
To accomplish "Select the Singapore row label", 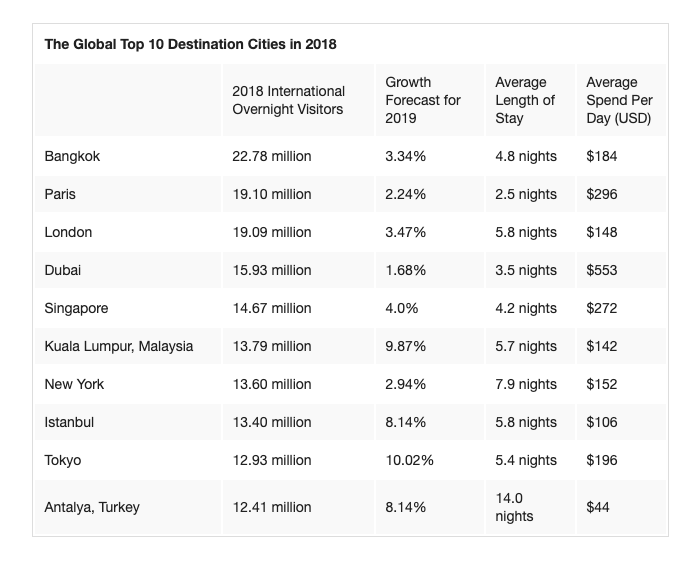I will pos(76,308).
